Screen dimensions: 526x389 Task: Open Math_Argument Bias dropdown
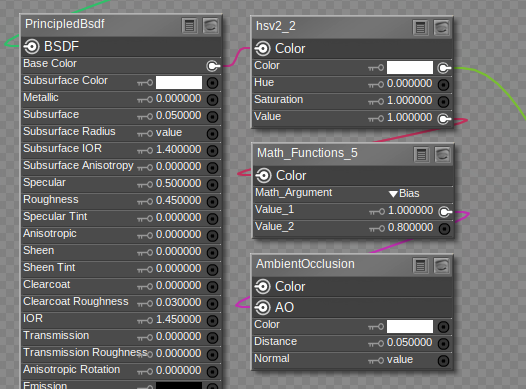pyautogui.click(x=404, y=193)
